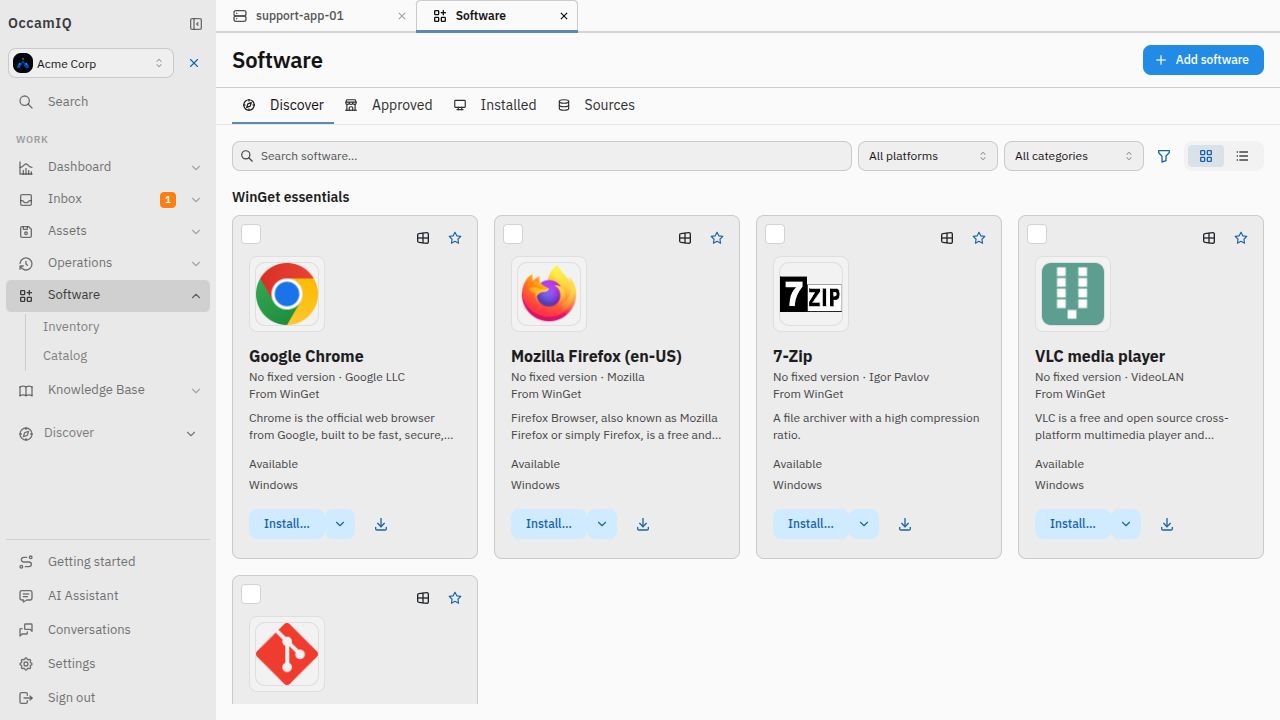
Task: Click the Search magnifier in sidebar
Action: point(26,102)
